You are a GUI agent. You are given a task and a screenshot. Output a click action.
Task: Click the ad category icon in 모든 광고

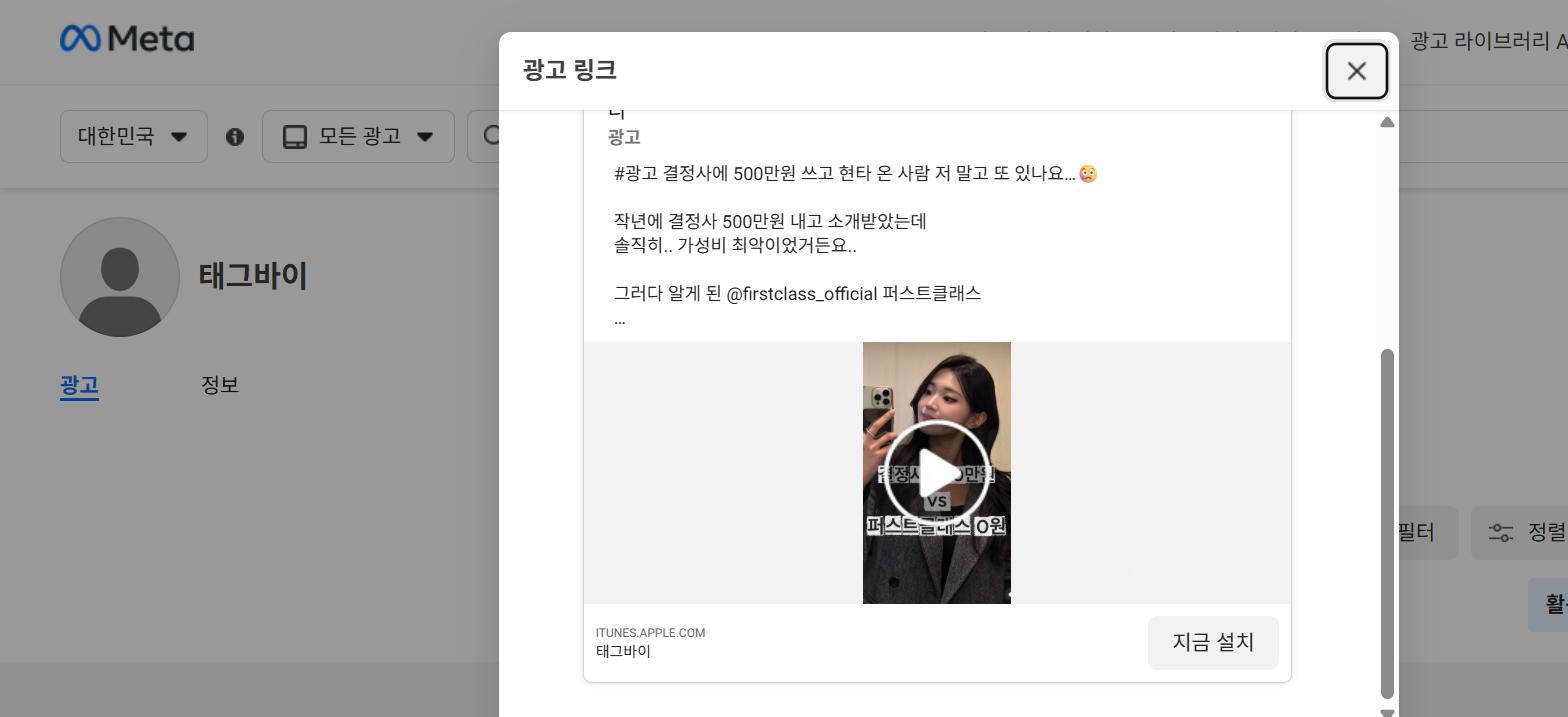(x=295, y=137)
